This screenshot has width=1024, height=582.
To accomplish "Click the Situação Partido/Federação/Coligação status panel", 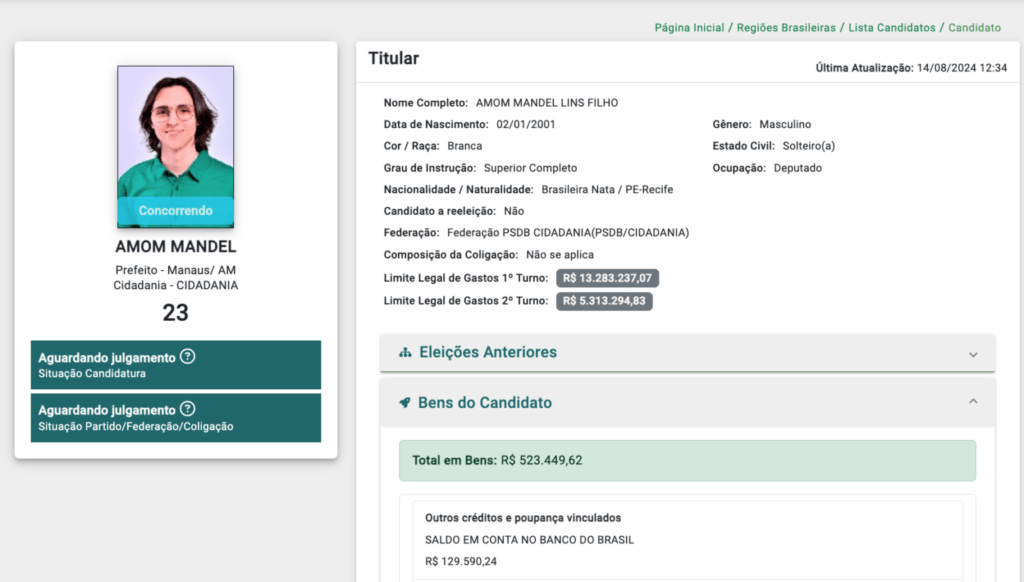I will (x=176, y=417).
